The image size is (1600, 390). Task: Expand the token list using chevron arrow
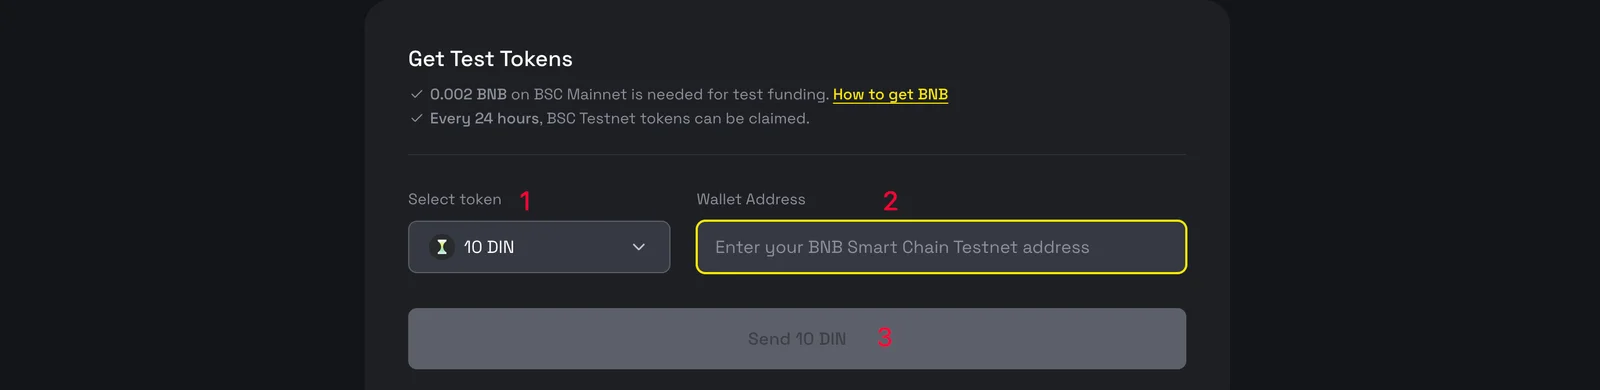click(639, 247)
